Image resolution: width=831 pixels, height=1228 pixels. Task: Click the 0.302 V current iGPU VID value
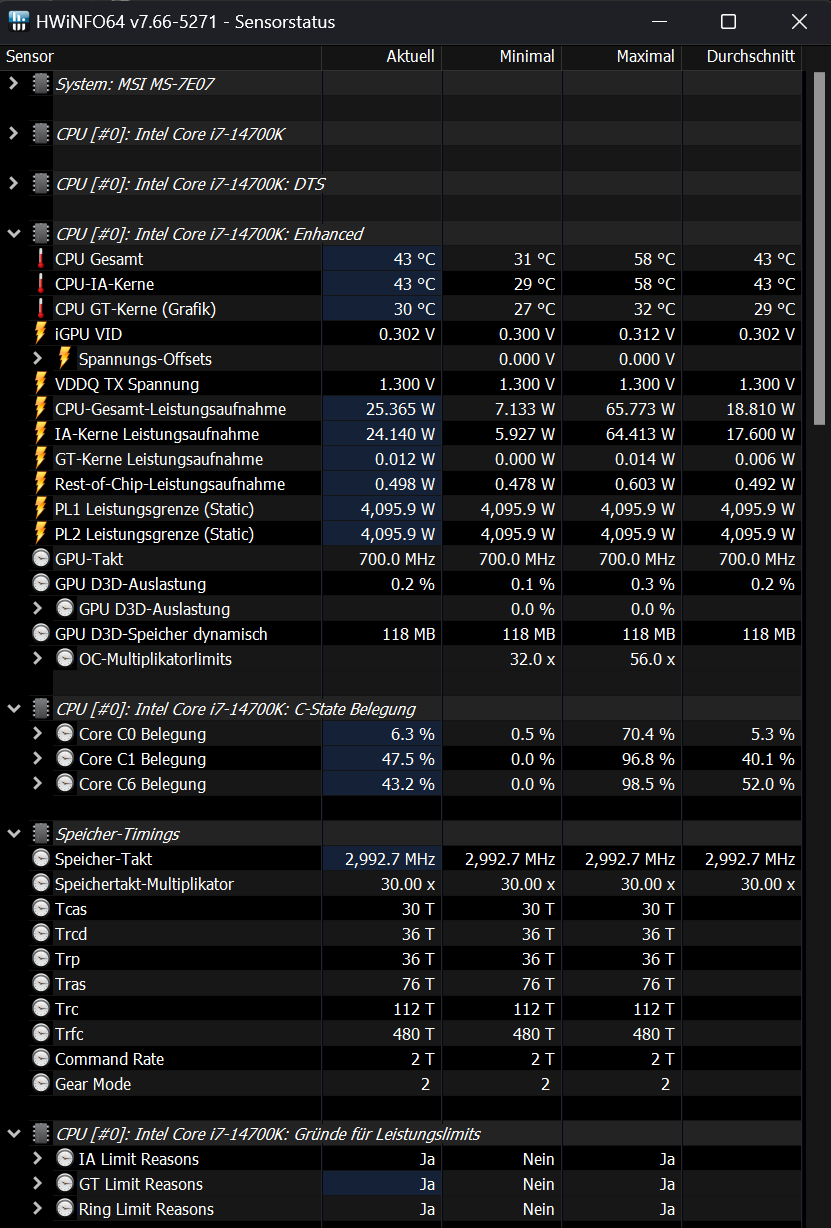[407, 334]
